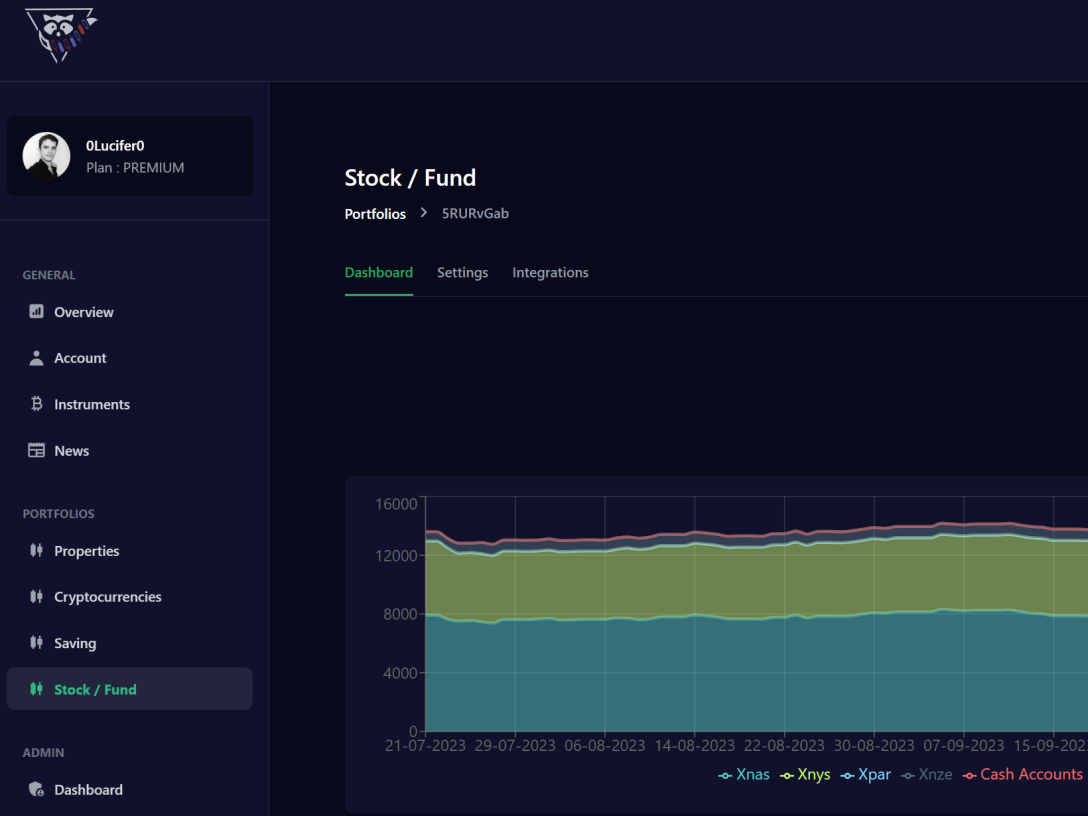Viewport: 1088px width, 816px height.
Task: Click the Account person icon
Action: (x=37, y=358)
